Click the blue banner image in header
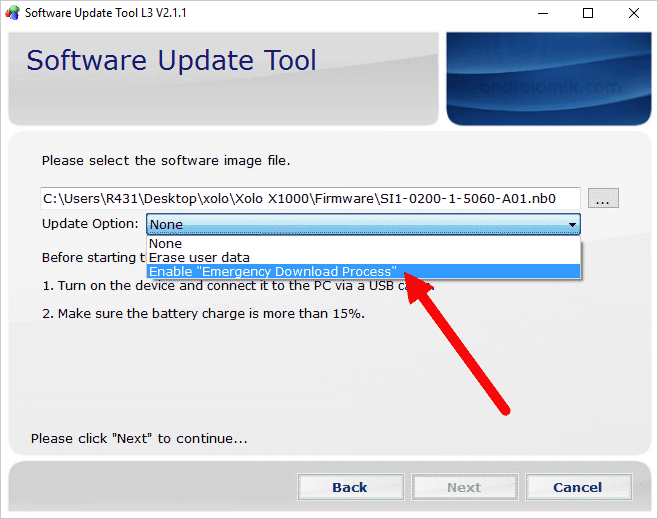Screen dimensions: 658x519 coord(548,78)
